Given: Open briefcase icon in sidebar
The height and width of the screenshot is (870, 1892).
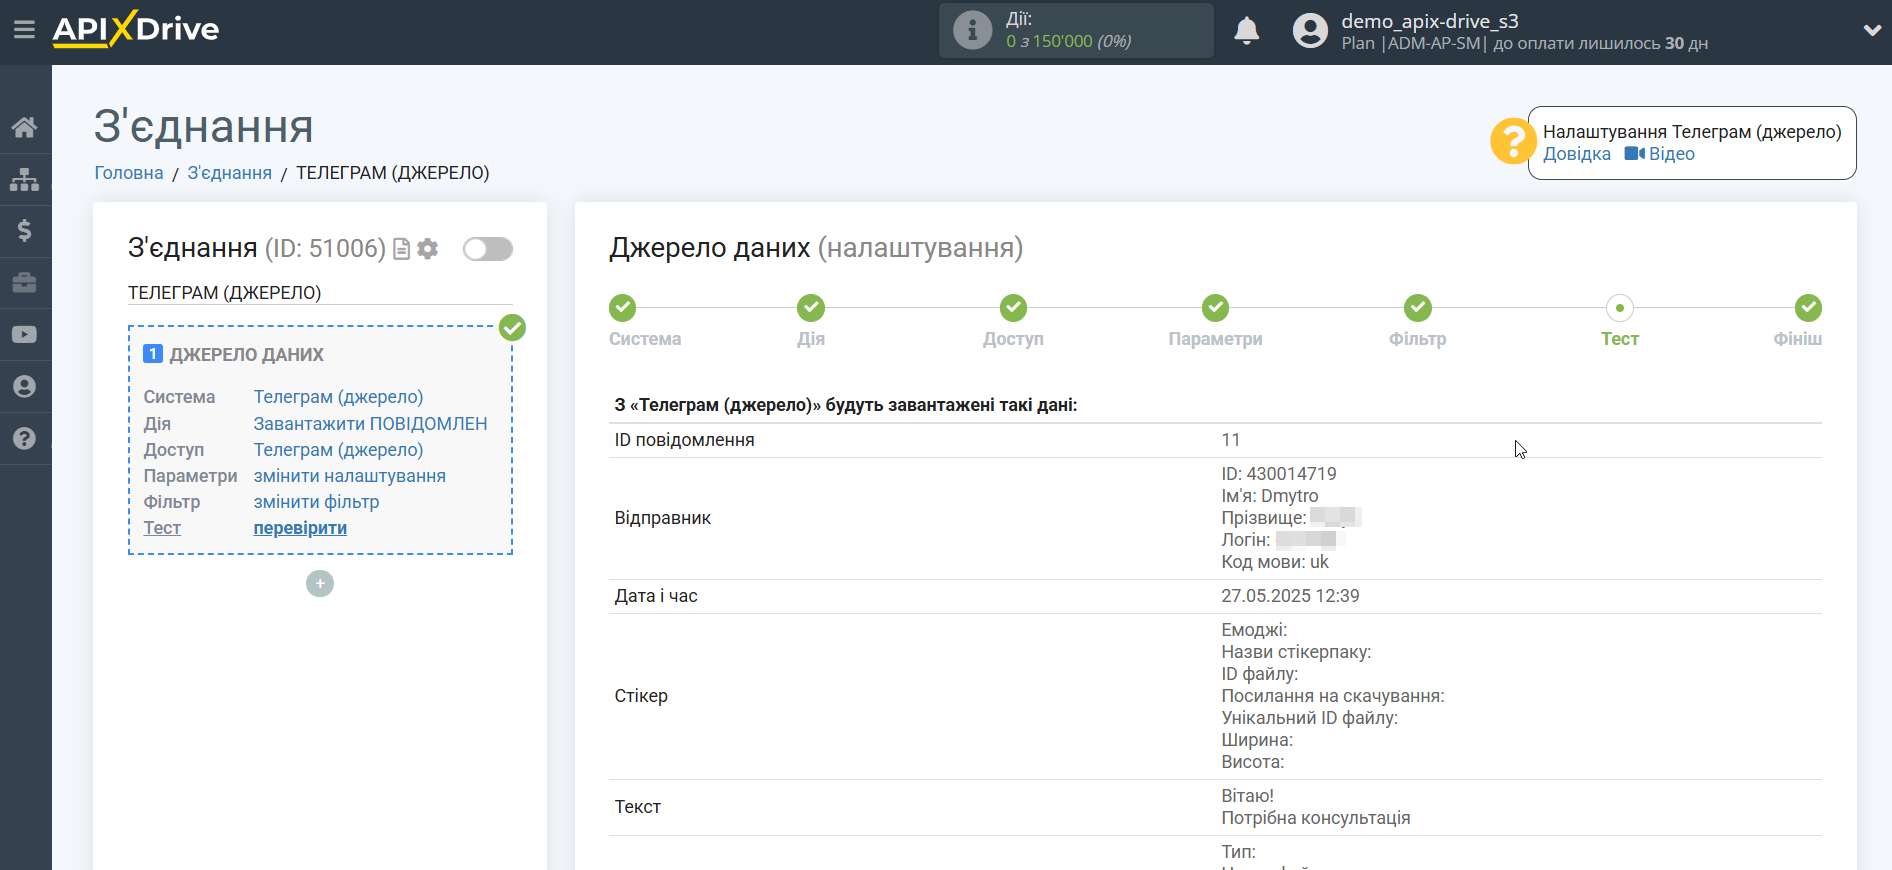Looking at the screenshot, I should (25, 283).
